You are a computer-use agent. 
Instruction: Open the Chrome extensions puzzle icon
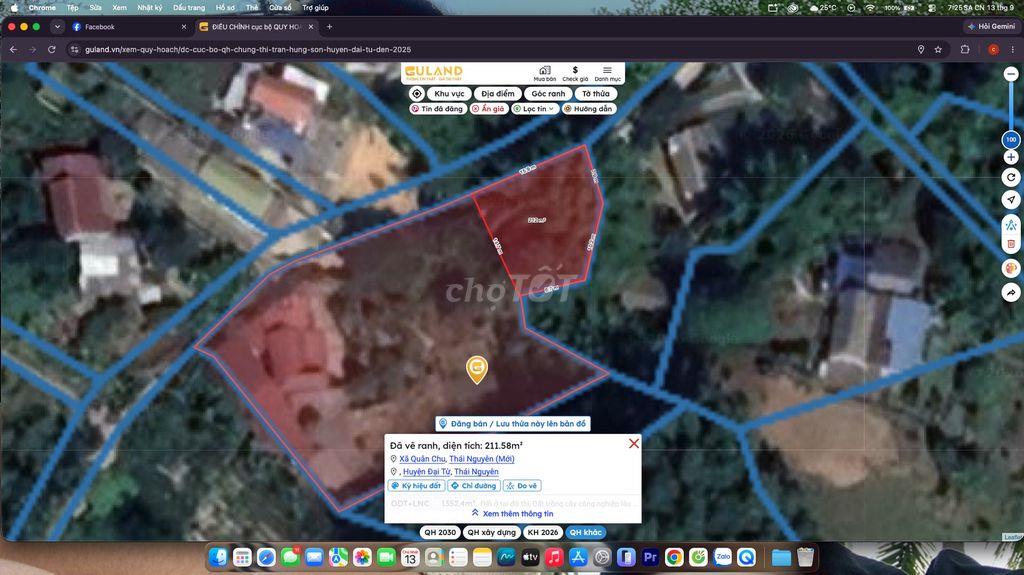(x=965, y=50)
